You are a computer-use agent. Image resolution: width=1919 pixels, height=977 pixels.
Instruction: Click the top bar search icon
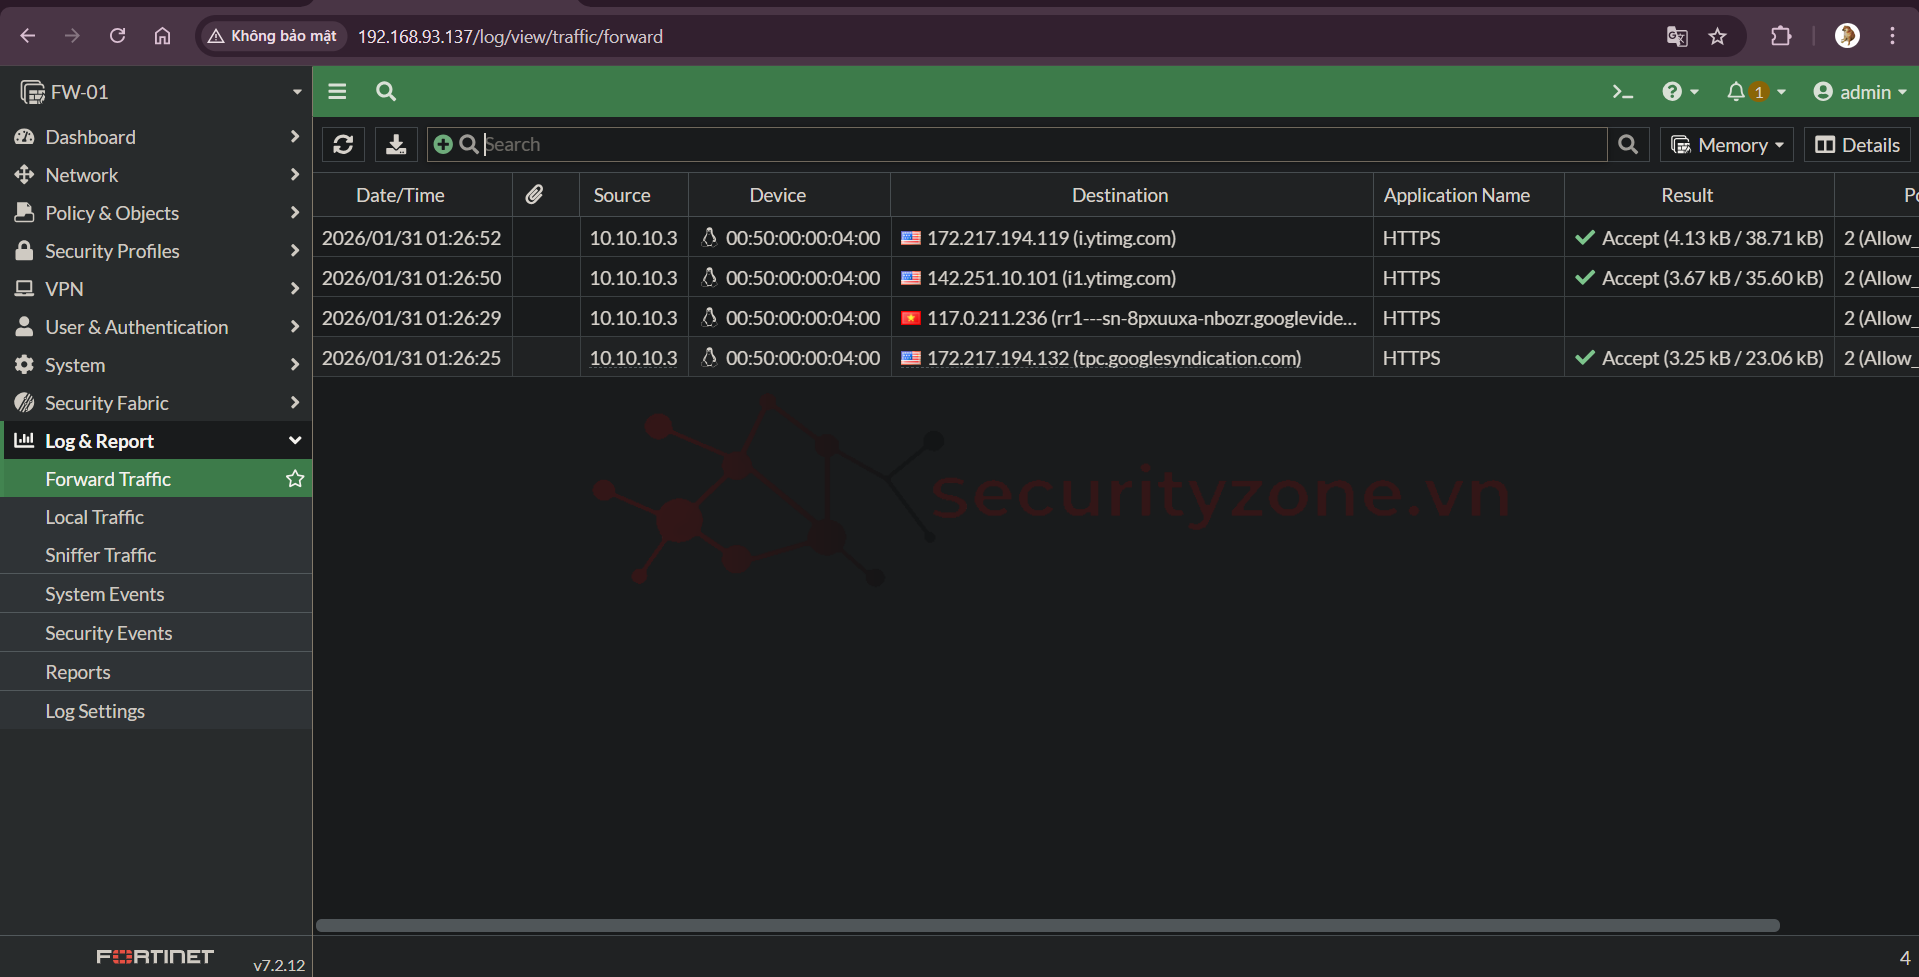(x=386, y=92)
